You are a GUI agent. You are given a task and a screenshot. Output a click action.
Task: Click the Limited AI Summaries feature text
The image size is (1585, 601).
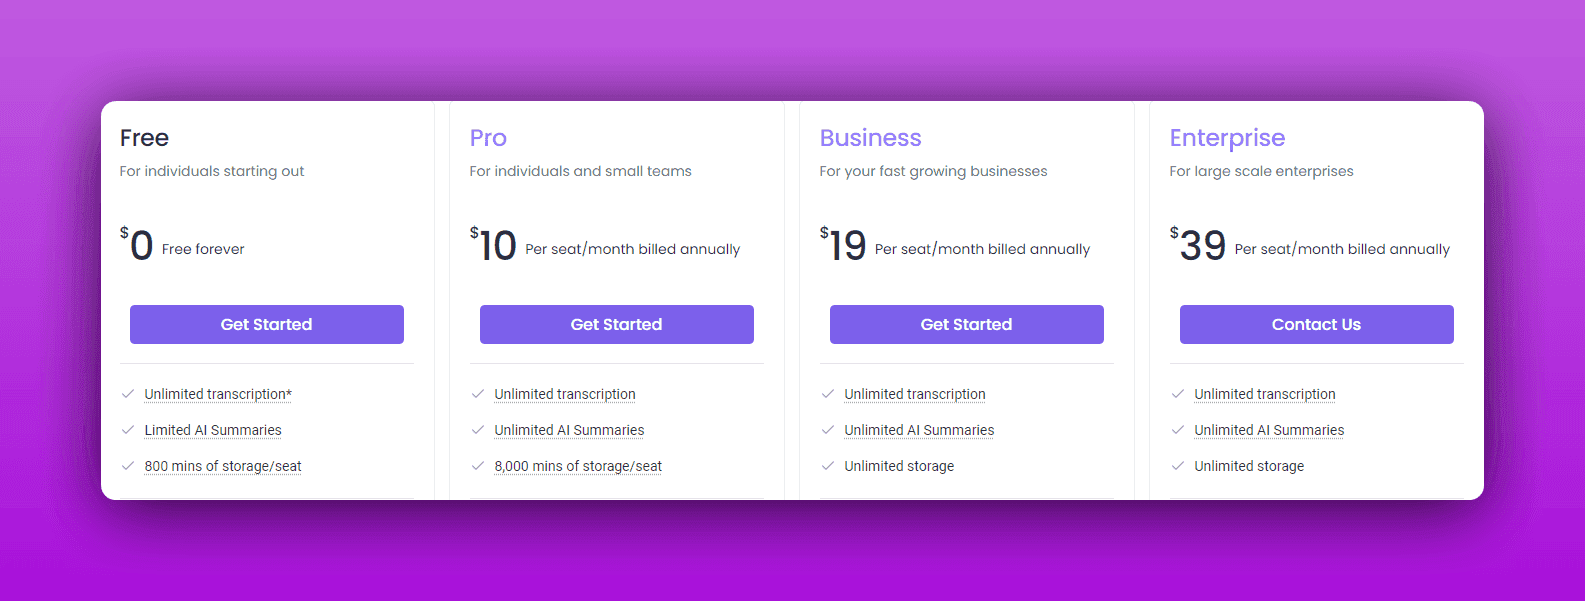[x=213, y=430]
